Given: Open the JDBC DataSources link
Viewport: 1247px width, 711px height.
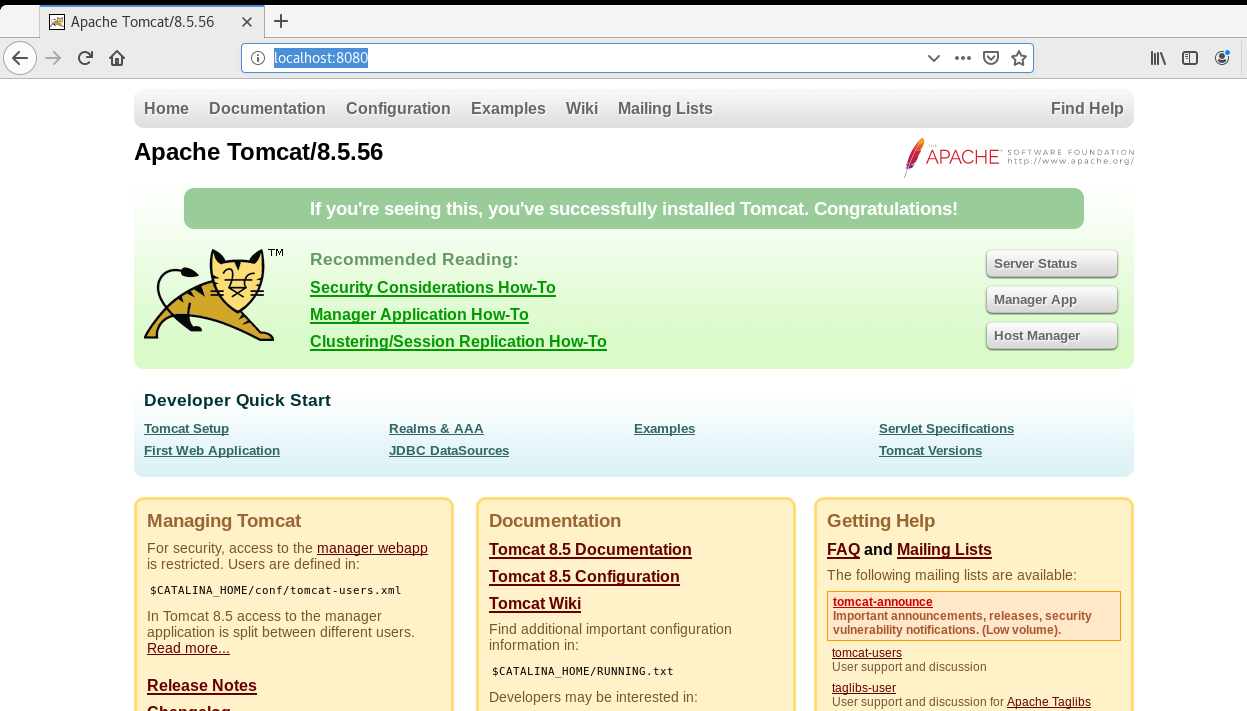Looking at the screenshot, I should pos(449,451).
